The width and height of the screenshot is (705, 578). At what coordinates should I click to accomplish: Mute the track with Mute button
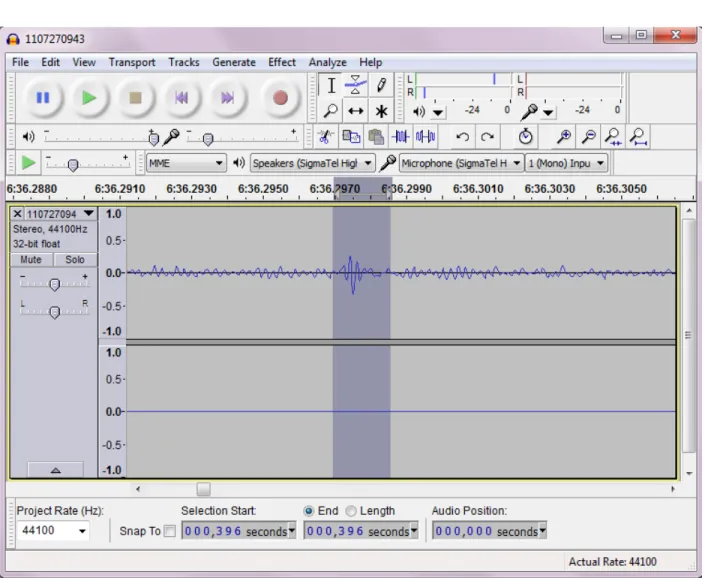coord(31,259)
